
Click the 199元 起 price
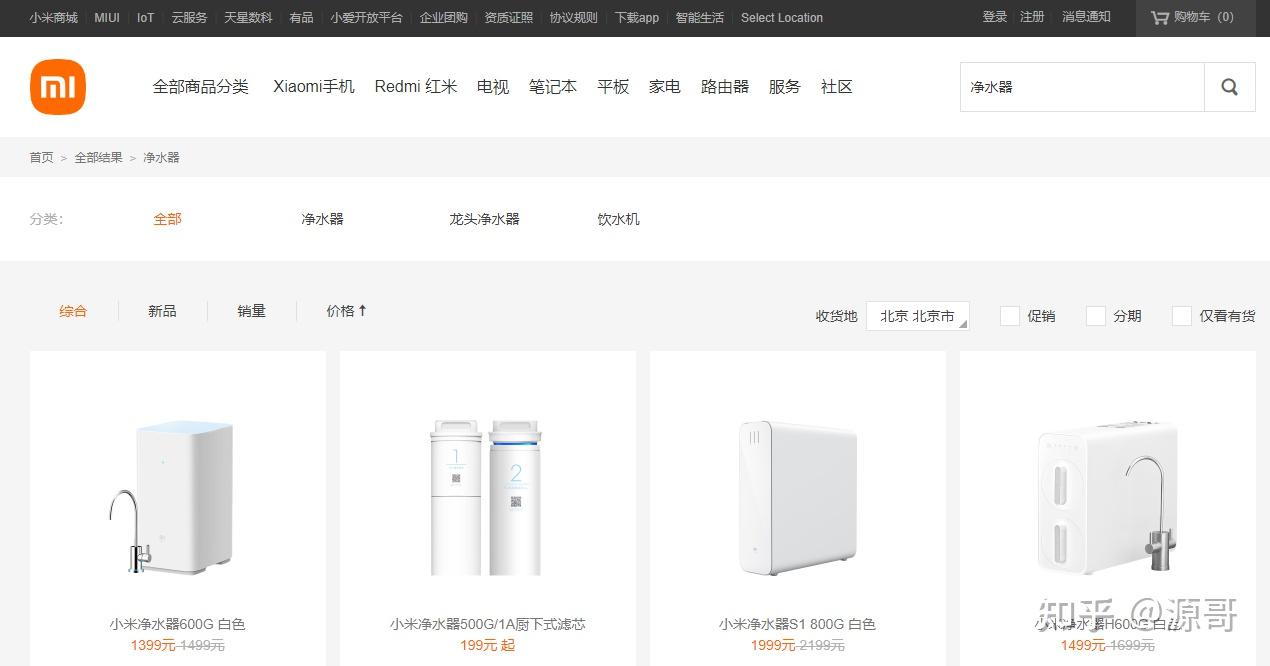coord(488,645)
